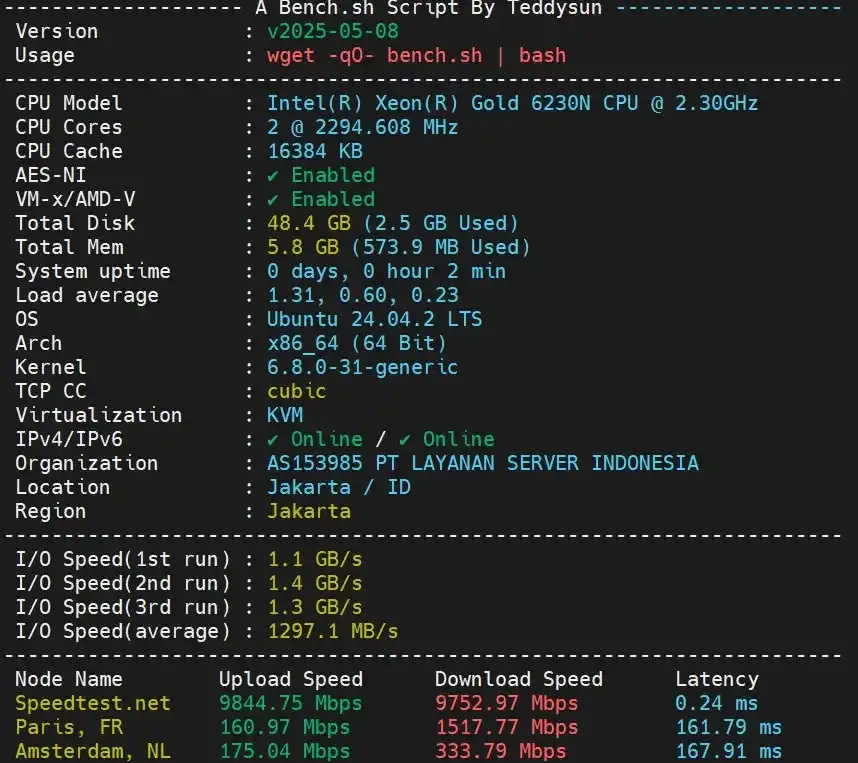Click the 'Virtualization' label

(x=98, y=415)
